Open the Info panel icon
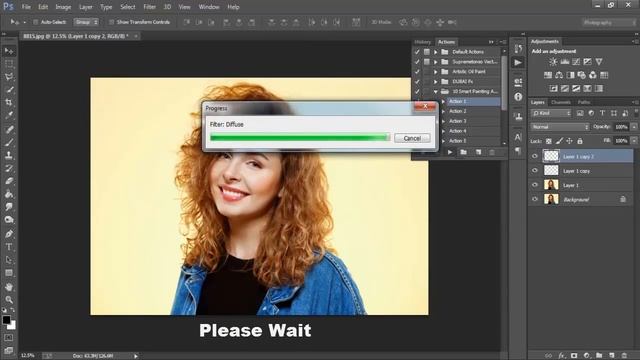This screenshot has width=640, height=360. coord(518,97)
